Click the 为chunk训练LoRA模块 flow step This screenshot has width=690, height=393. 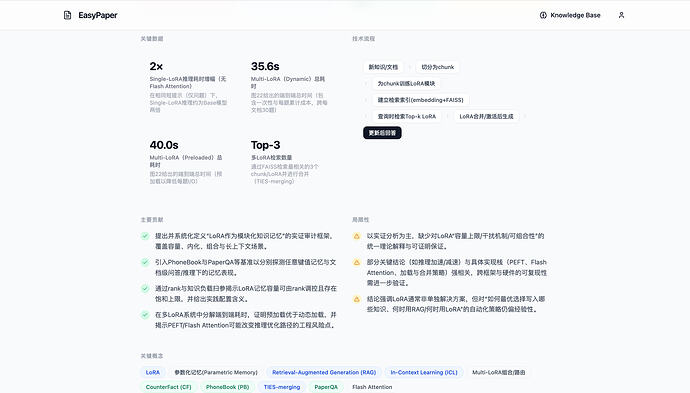(x=406, y=83)
